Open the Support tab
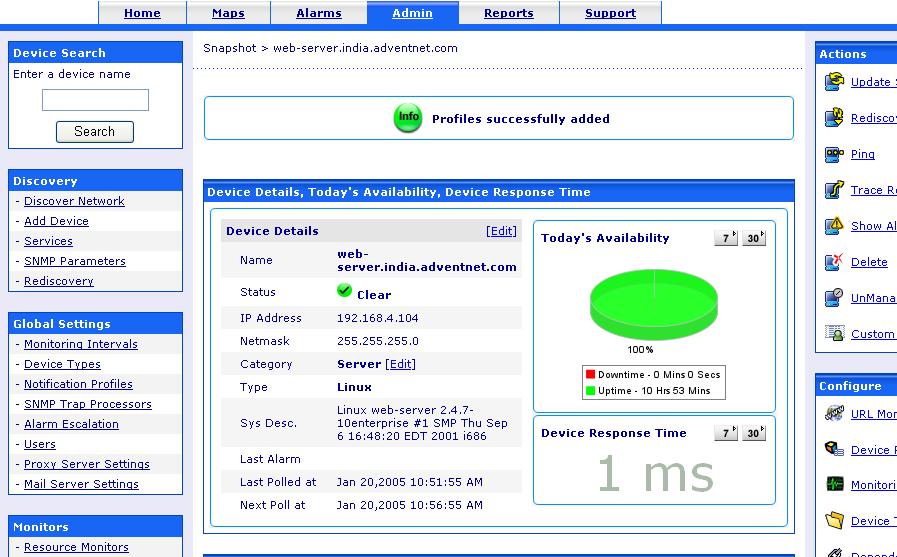The height and width of the screenshot is (557, 897). [x=610, y=13]
